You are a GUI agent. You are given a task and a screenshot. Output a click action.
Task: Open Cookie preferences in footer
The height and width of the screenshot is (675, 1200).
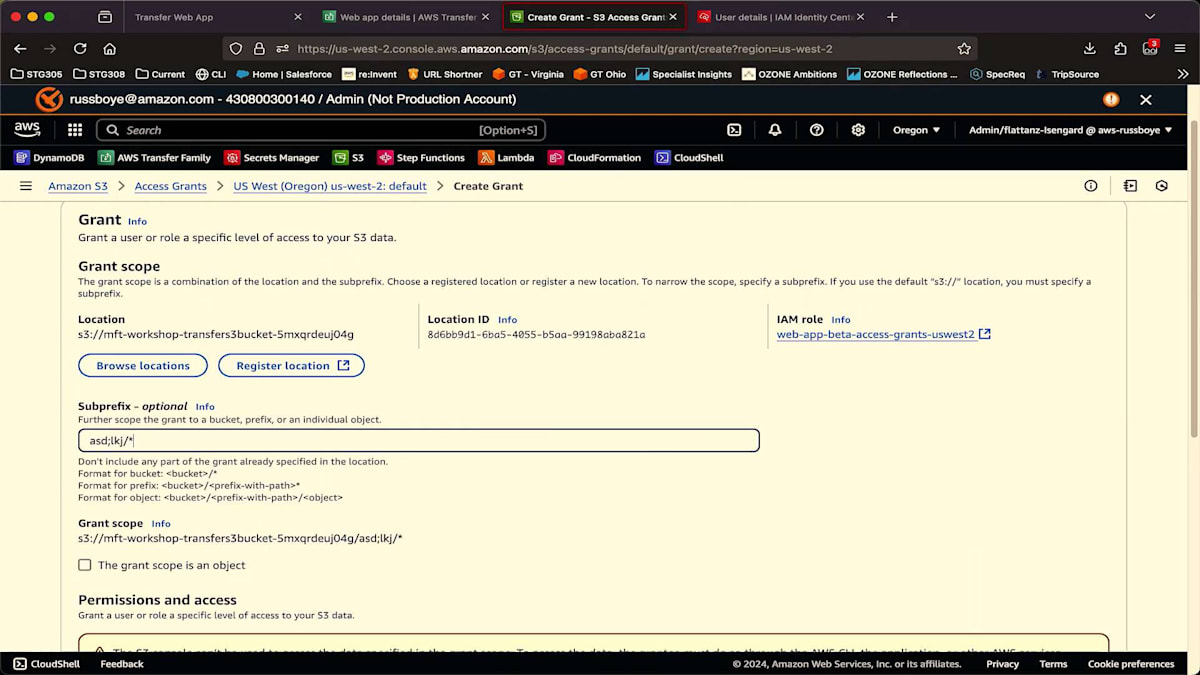point(1131,664)
